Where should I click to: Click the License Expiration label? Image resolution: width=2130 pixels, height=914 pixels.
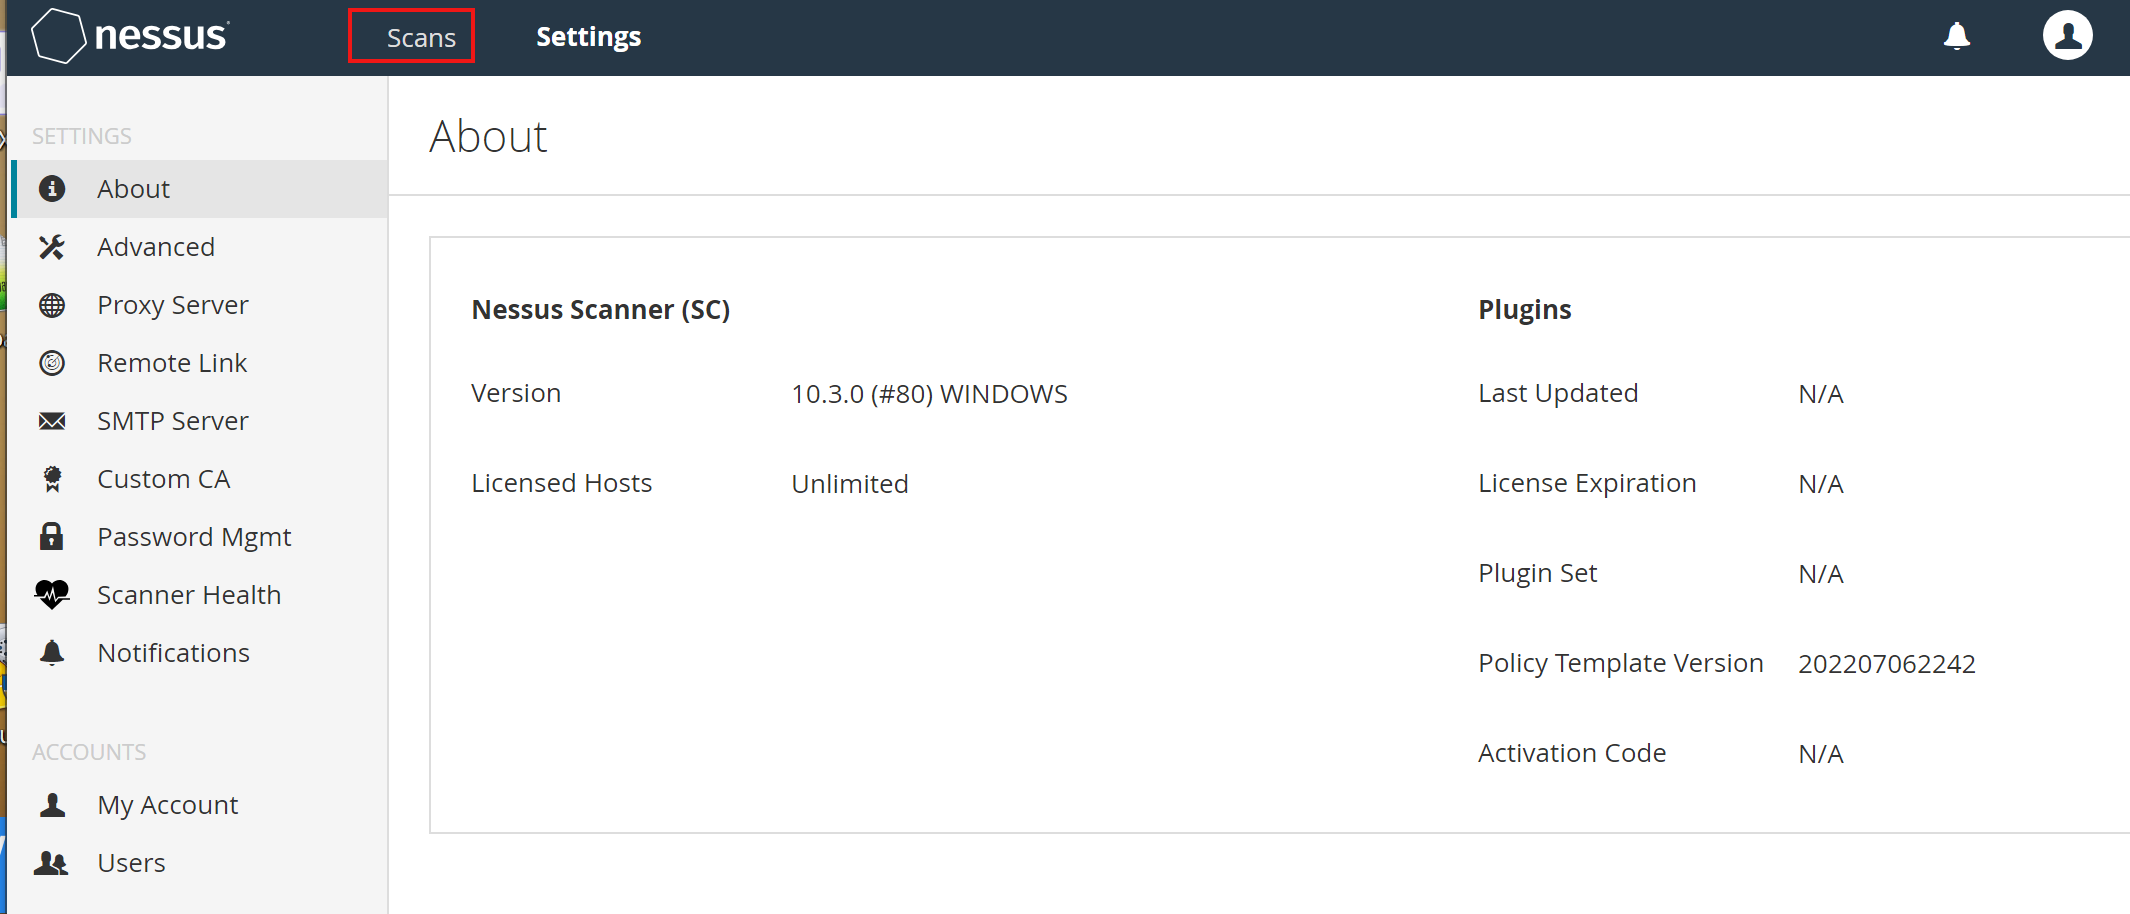coord(1587,483)
